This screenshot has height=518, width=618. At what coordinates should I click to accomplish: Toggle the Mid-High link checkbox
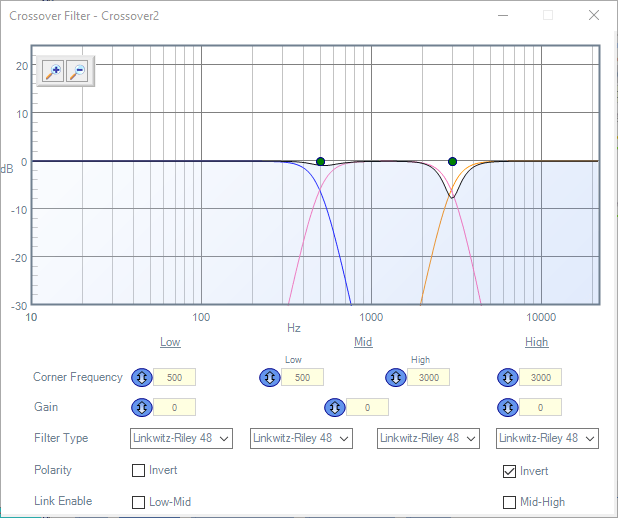[510, 502]
